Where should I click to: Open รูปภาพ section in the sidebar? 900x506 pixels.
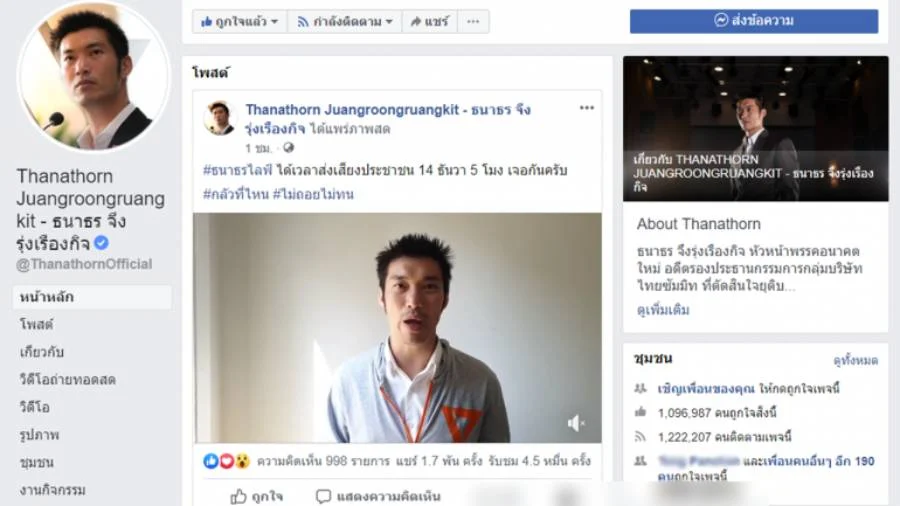39,434
